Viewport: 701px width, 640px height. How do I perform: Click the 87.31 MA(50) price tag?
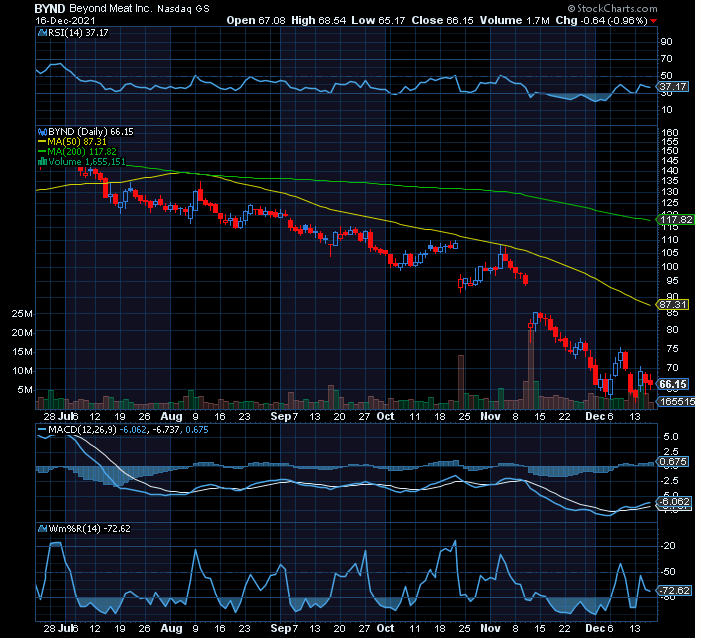pos(673,304)
